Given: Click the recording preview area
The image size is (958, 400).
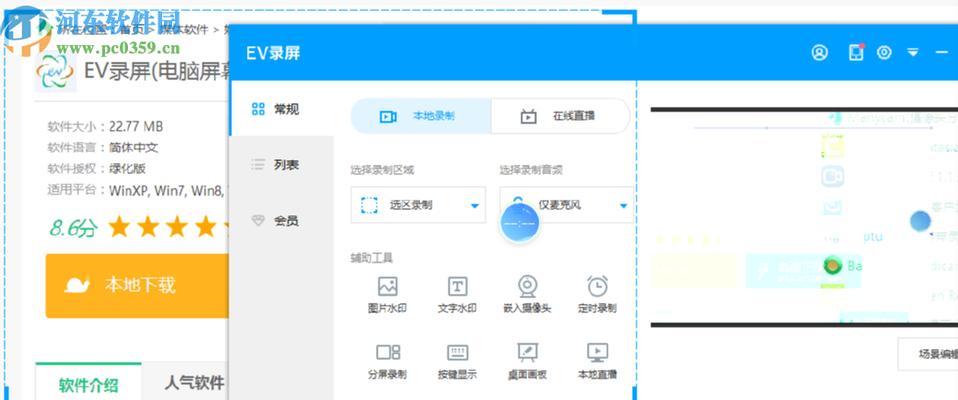Looking at the screenshot, I should pos(804,217).
